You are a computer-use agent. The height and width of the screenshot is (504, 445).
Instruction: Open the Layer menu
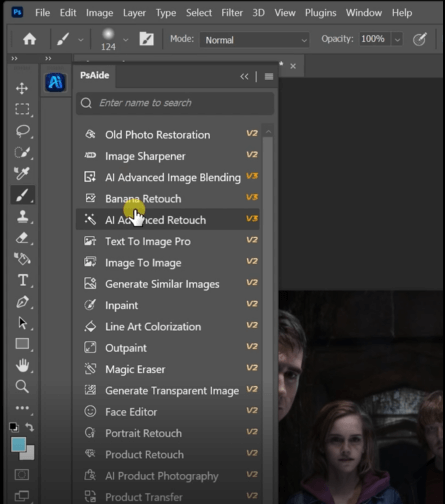click(134, 13)
